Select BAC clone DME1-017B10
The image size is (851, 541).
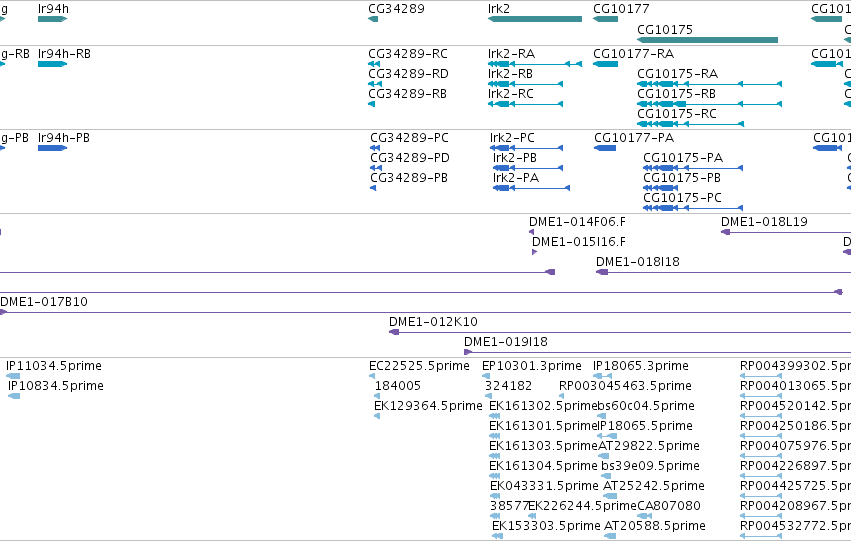[43, 302]
